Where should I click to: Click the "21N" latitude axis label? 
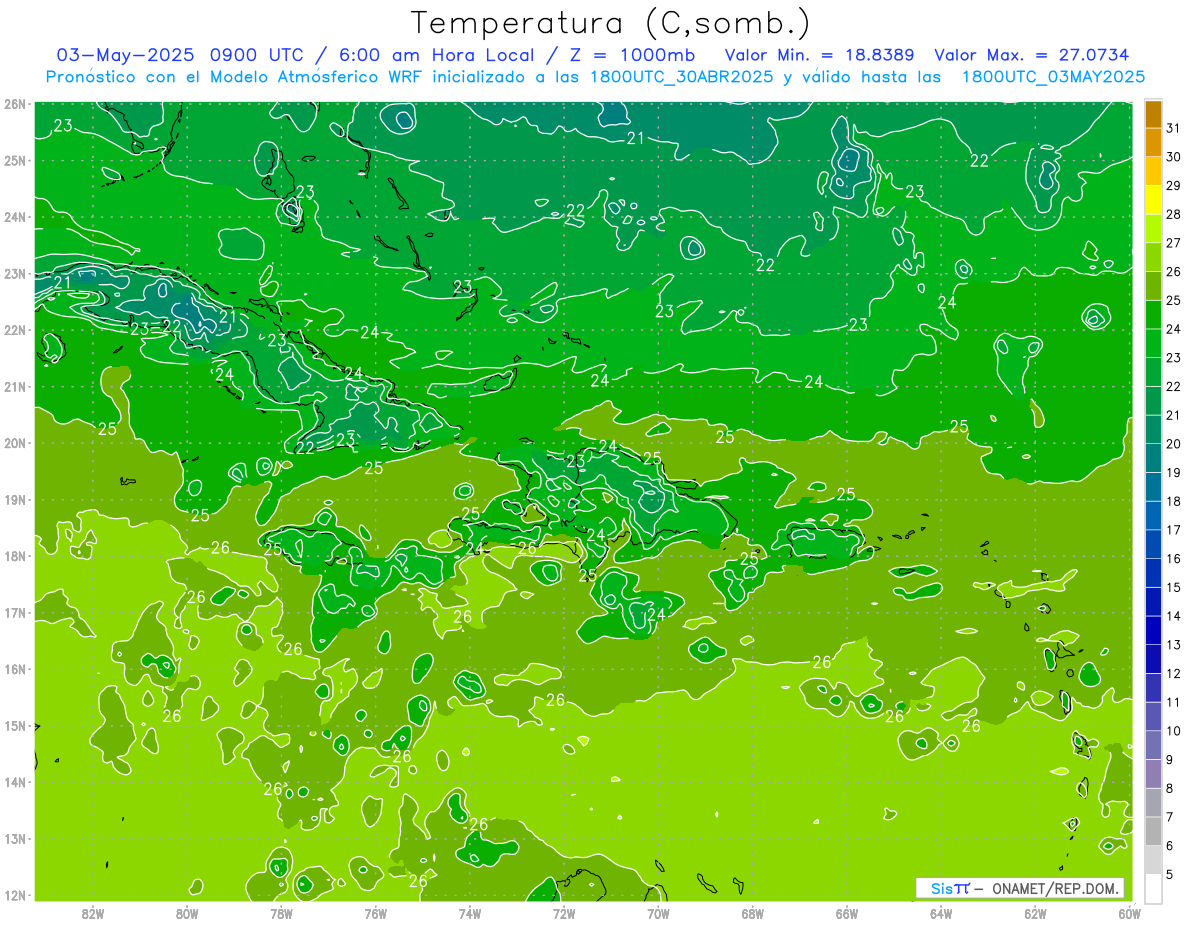[15, 386]
